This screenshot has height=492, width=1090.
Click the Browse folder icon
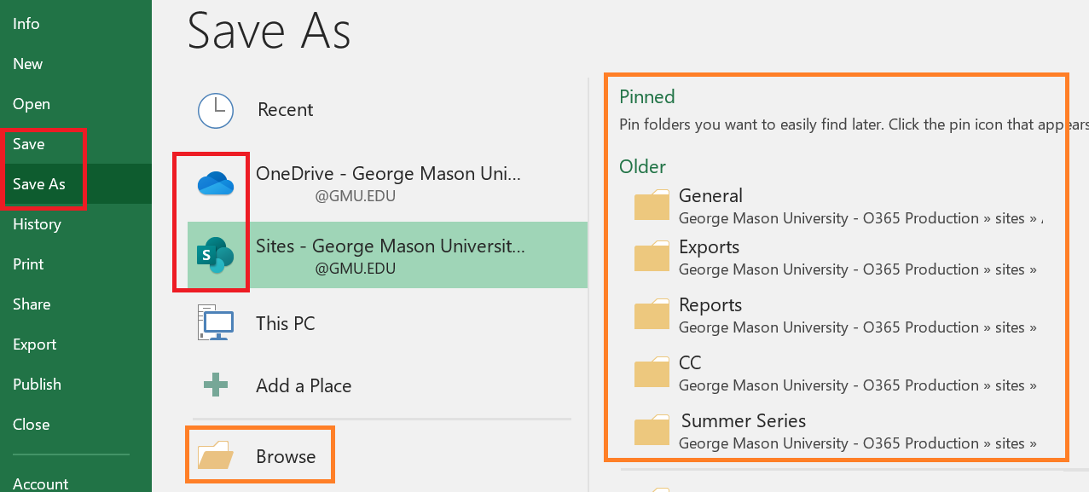pyautogui.click(x=215, y=457)
